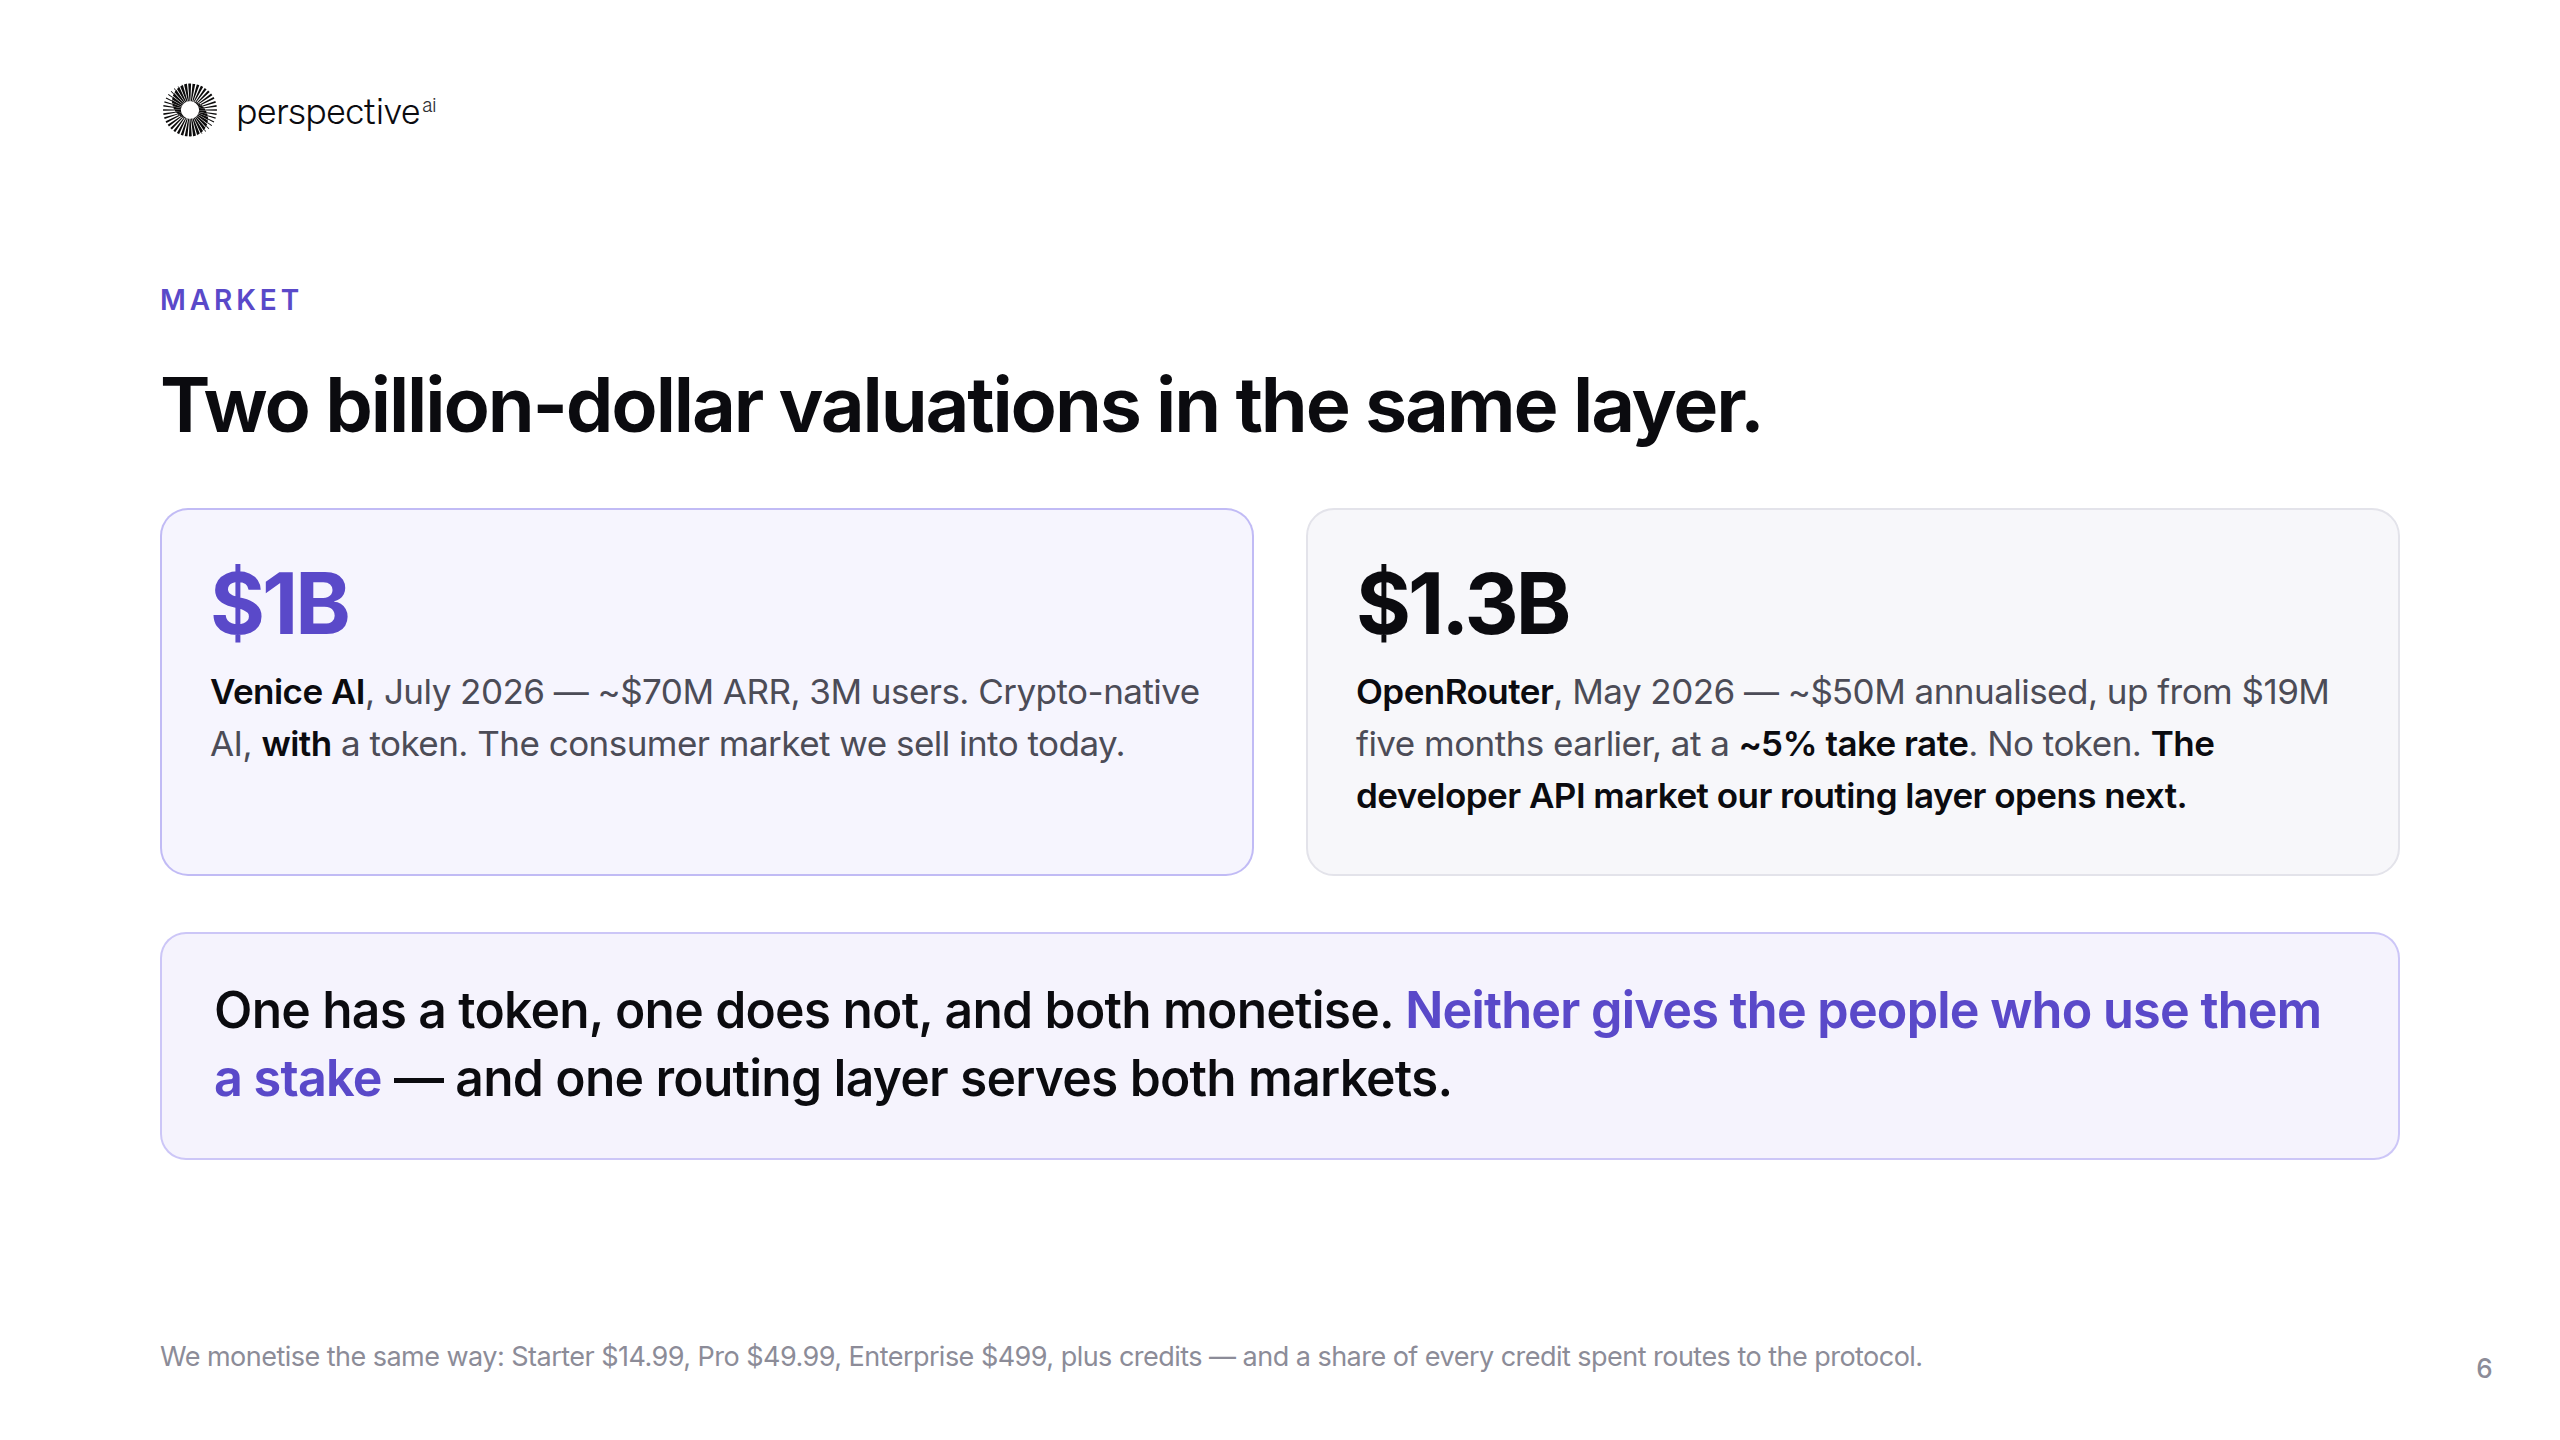Click the pricing footnote about Starter $14.99
This screenshot has width=2560, height=1440.
(1041, 1357)
